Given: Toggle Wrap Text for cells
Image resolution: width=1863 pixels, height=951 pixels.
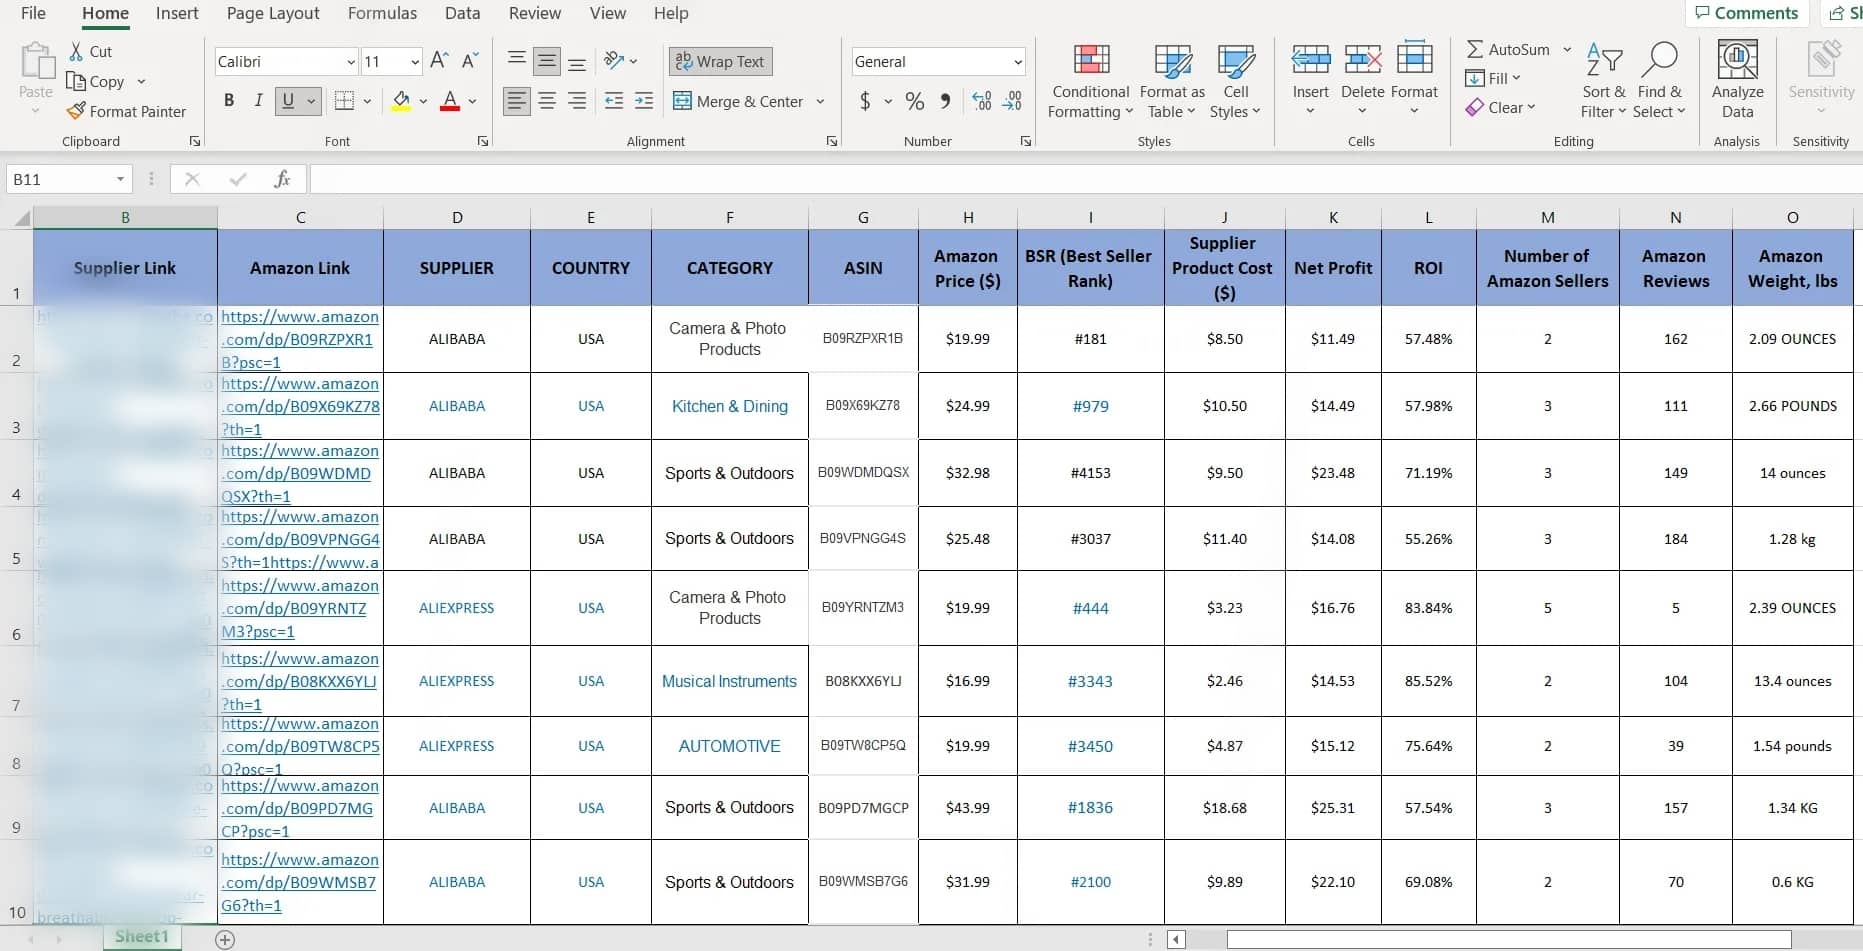Looking at the screenshot, I should point(720,61).
